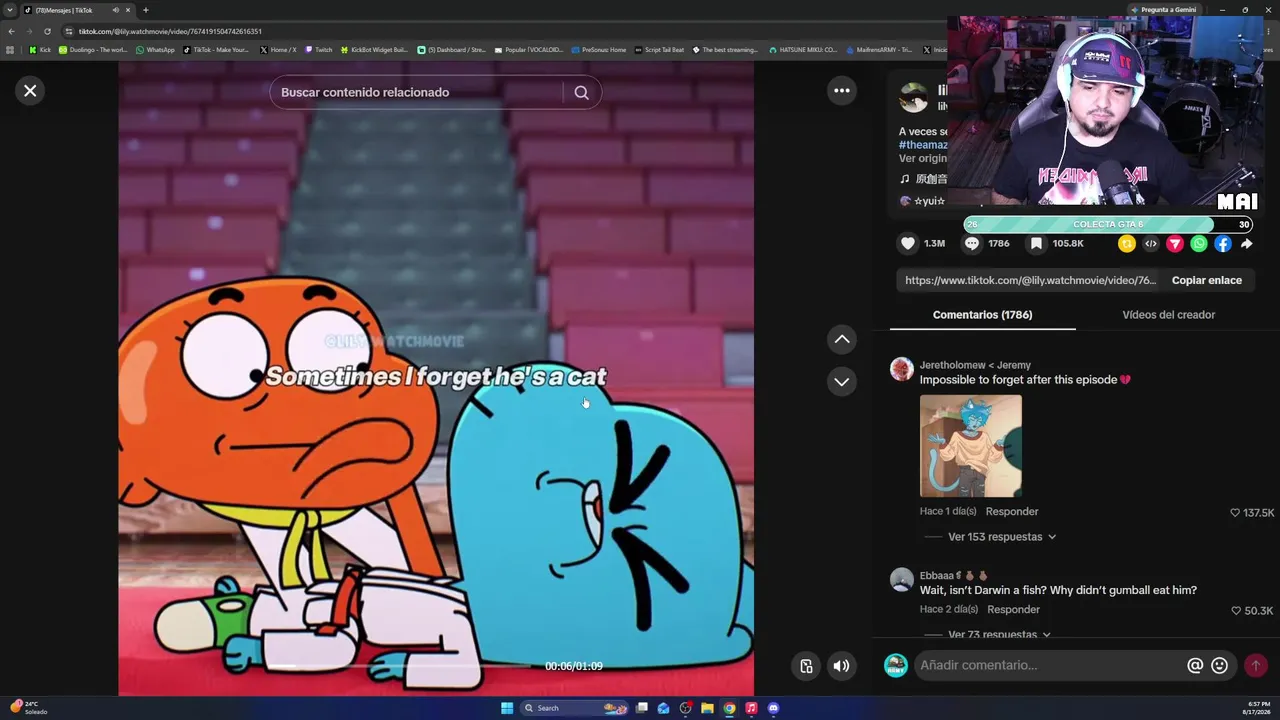Toggle the auto-scroll icon next to volume

pos(806,666)
